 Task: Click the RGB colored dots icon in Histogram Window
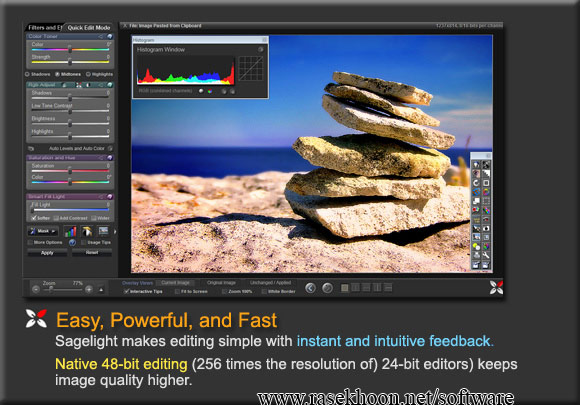pyautogui.click(x=210, y=91)
